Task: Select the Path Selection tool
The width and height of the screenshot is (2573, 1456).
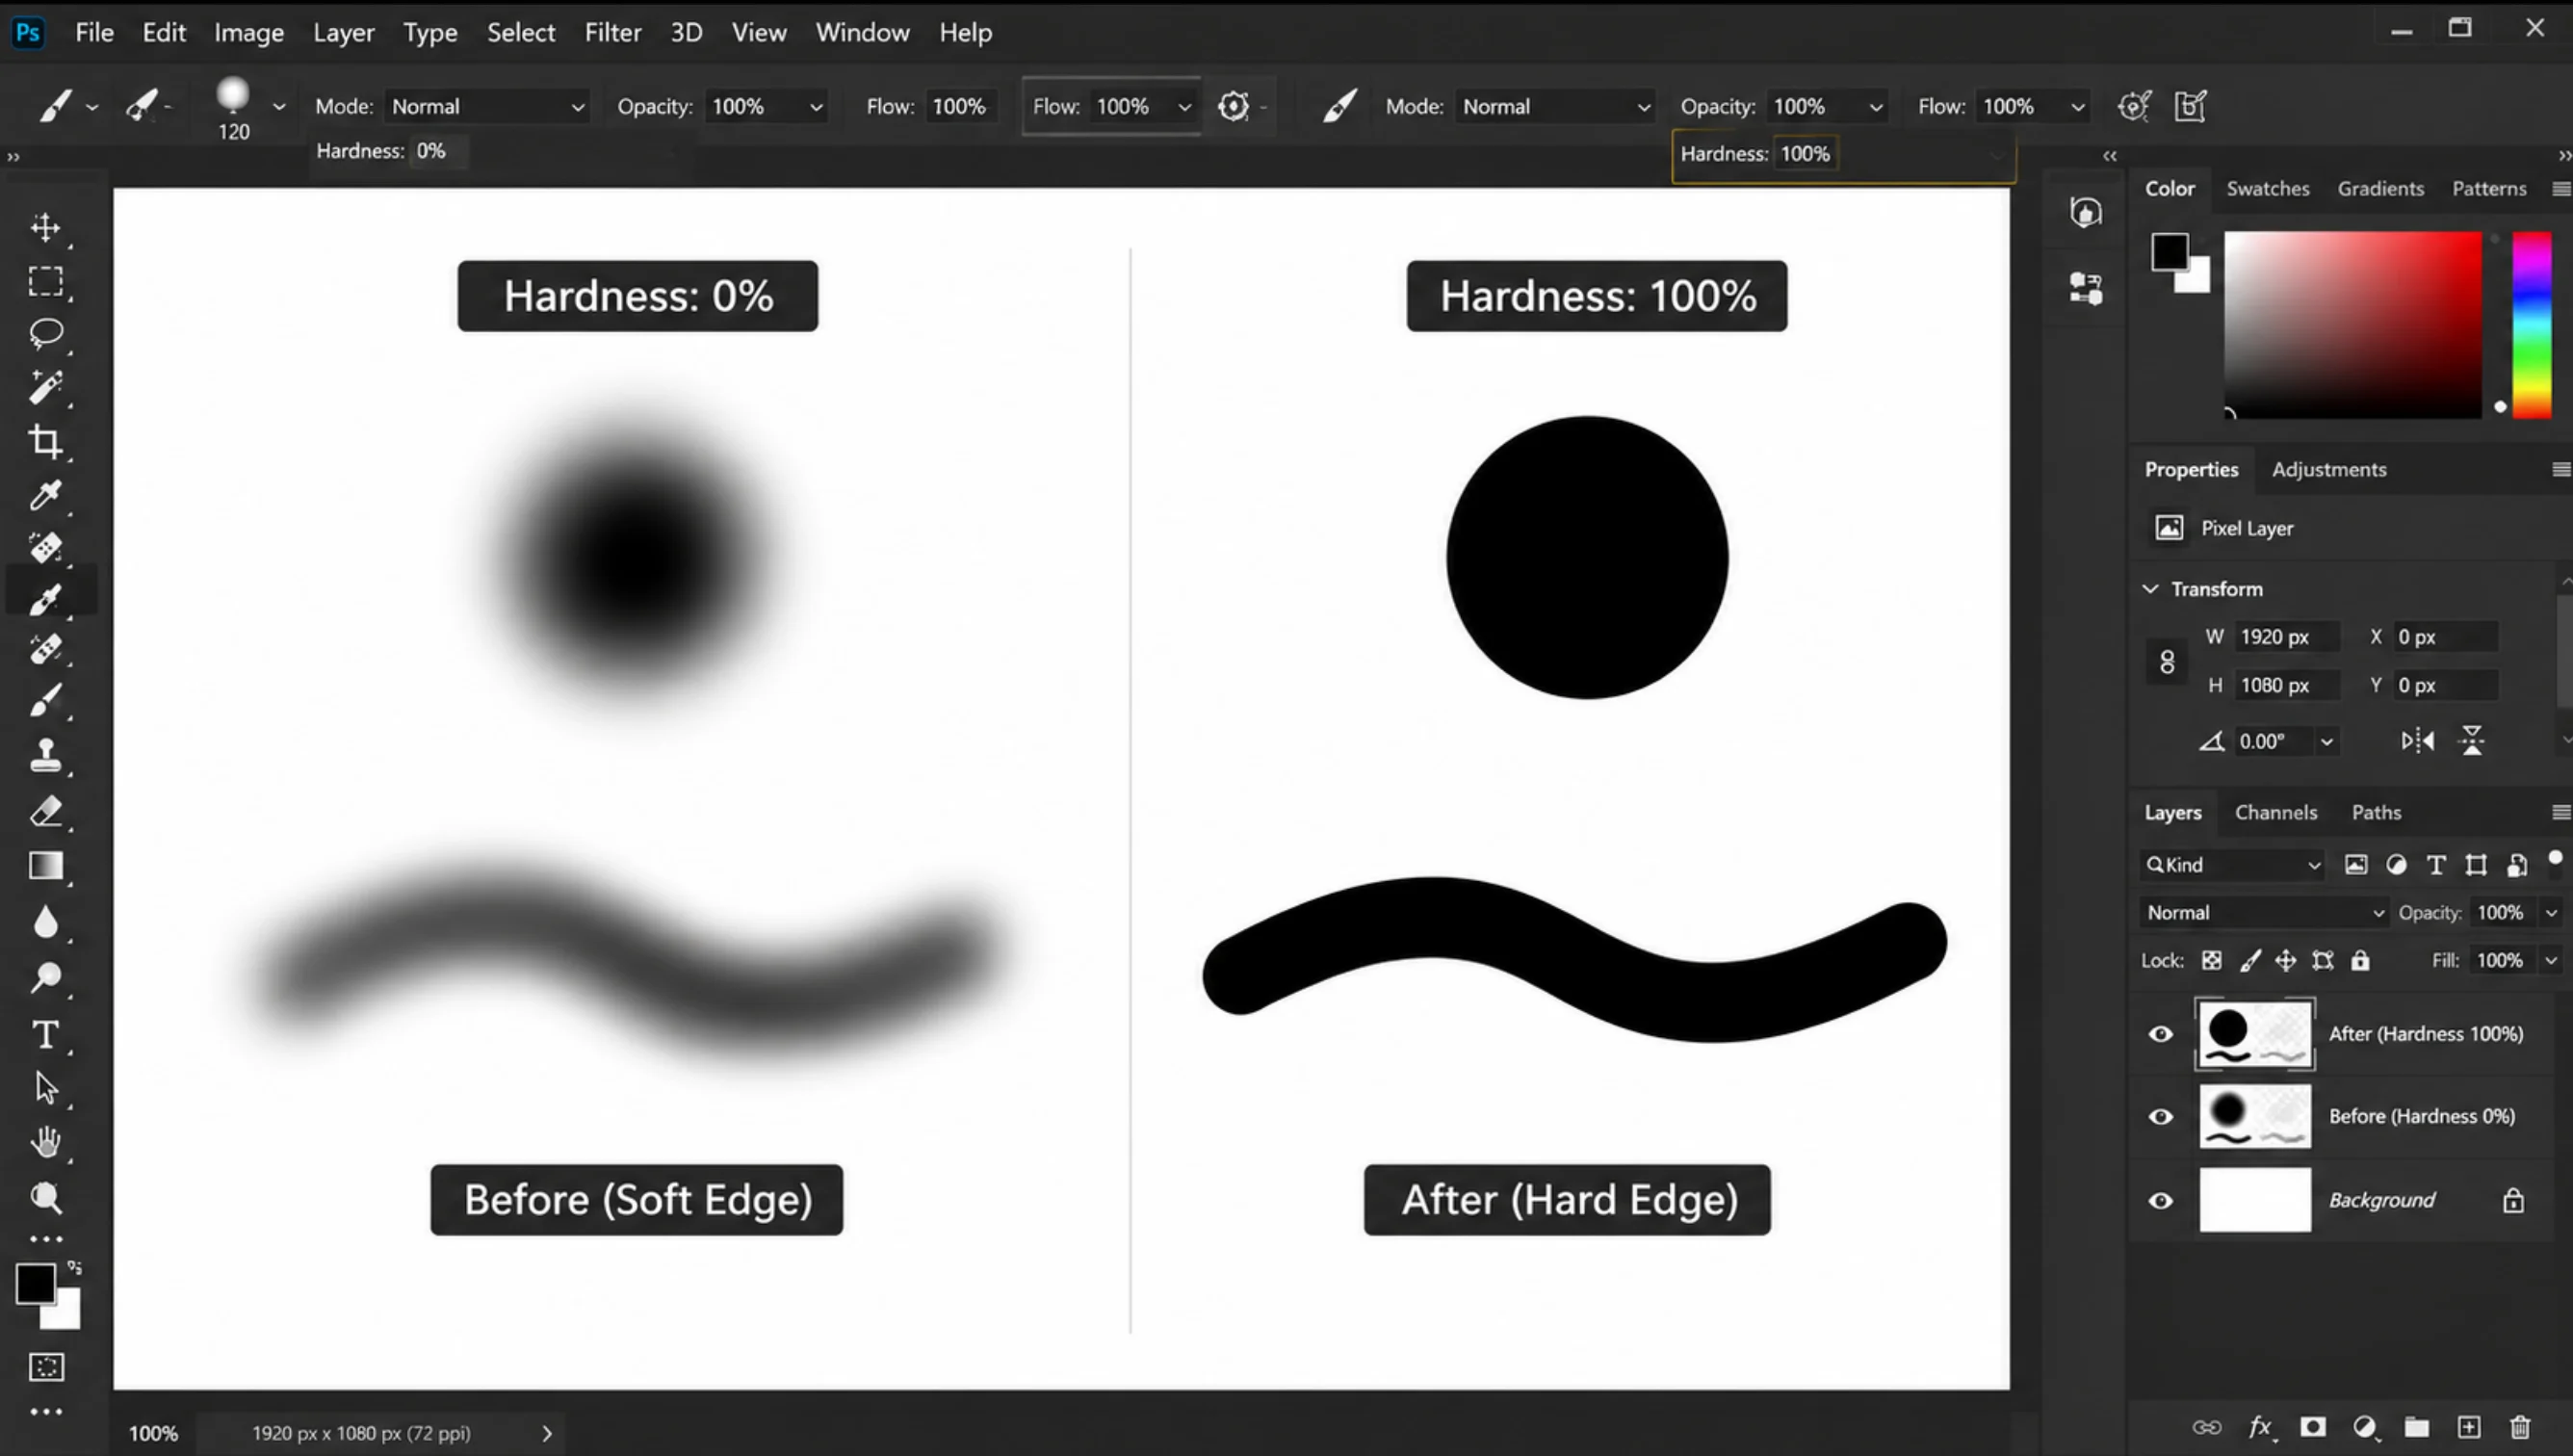Action: click(45, 1087)
